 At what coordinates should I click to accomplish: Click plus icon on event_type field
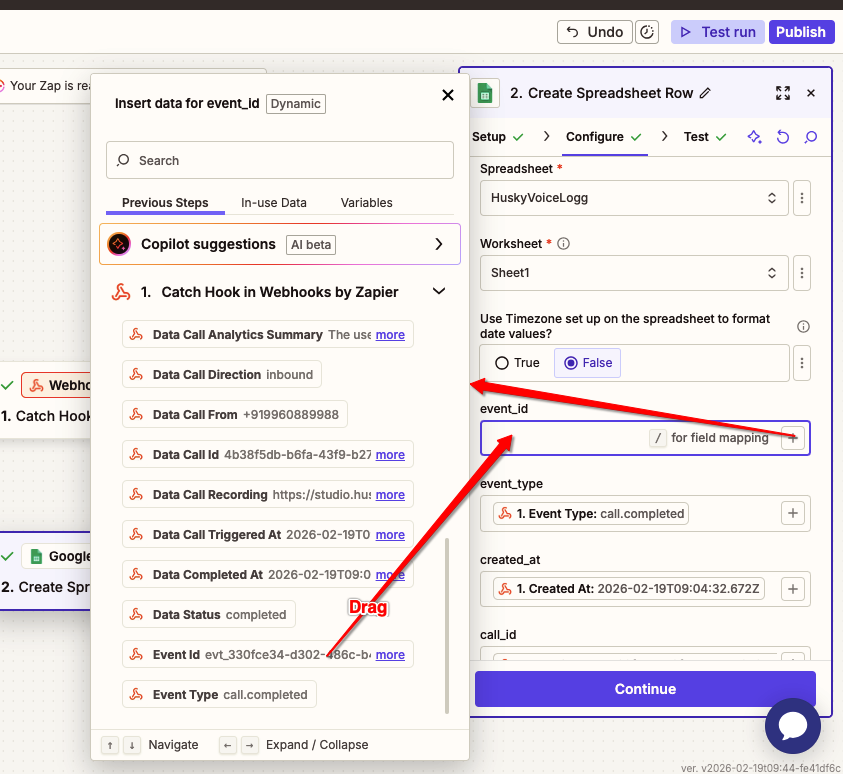pyautogui.click(x=792, y=513)
